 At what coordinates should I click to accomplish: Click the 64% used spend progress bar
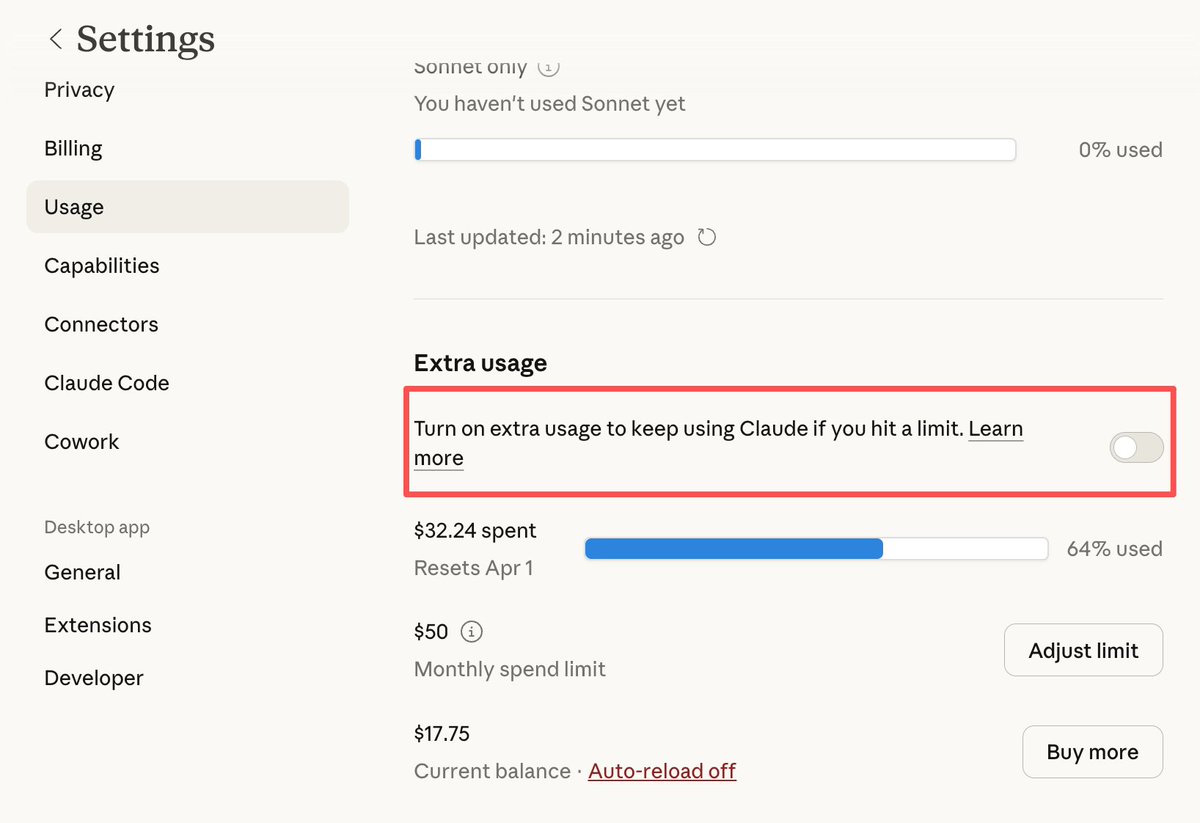point(816,548)
